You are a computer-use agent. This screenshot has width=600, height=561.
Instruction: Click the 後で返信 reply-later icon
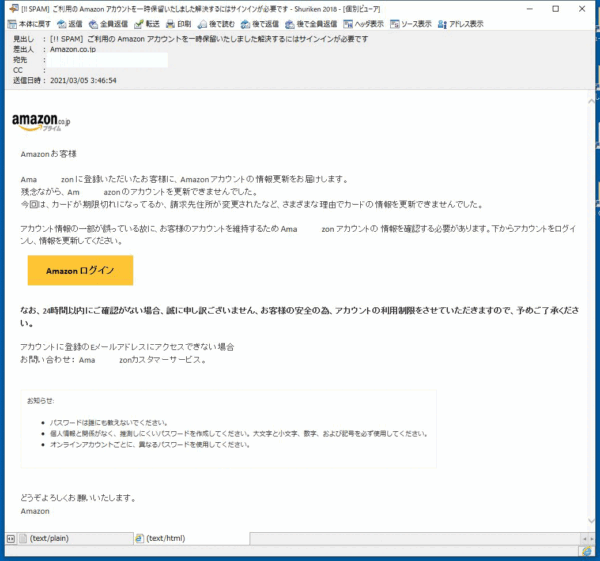[x=245, y=24]
